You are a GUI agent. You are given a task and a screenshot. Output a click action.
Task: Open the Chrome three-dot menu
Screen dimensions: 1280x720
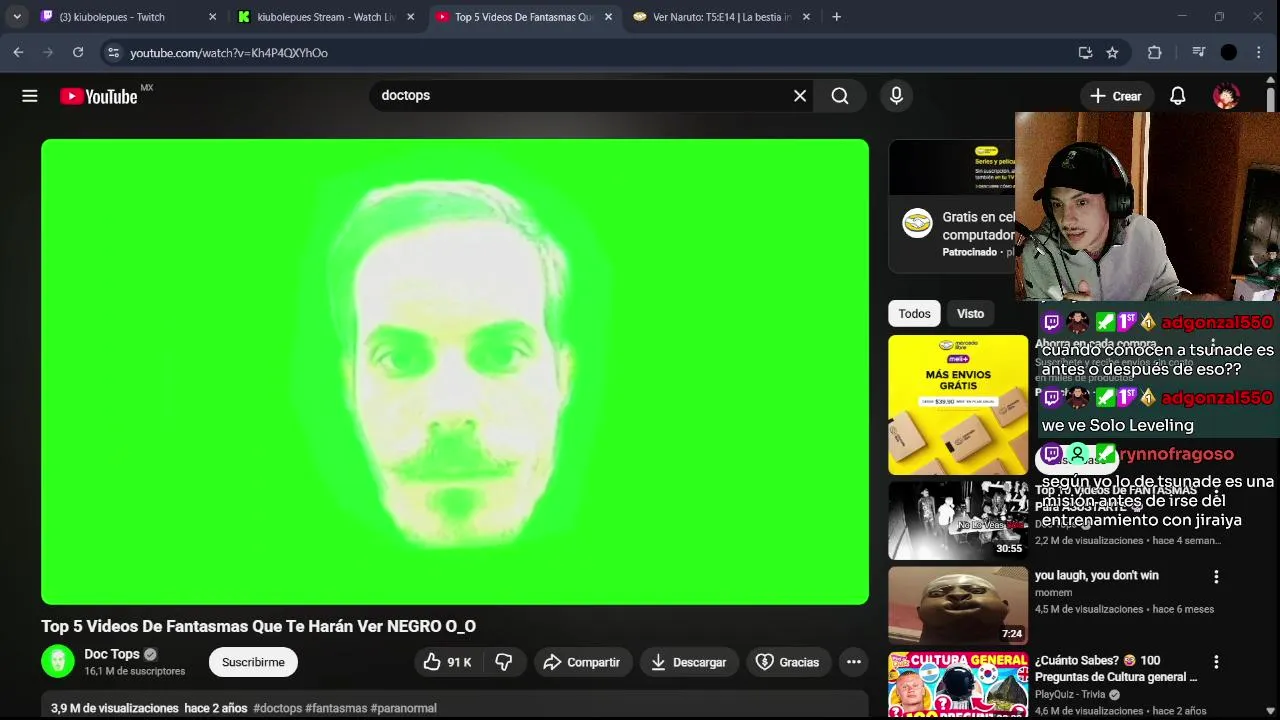pyautogui.click(x=1258, y=53)
